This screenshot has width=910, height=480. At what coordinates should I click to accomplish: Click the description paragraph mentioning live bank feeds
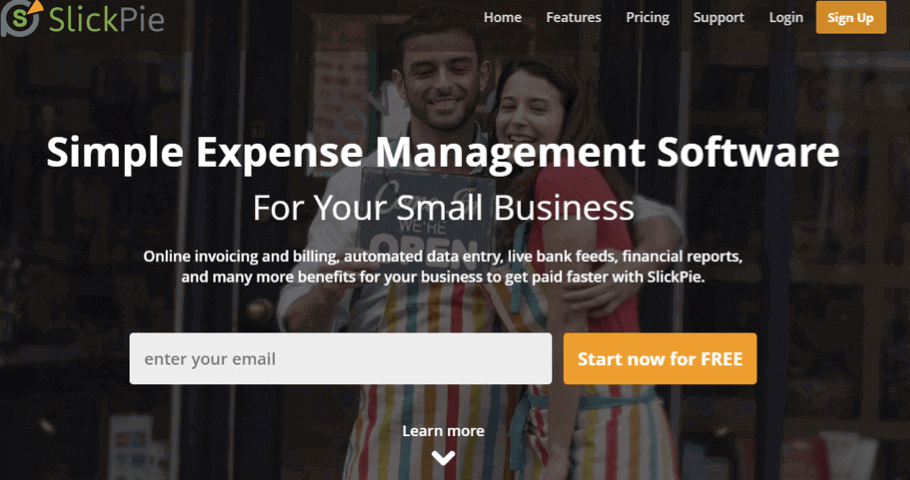tap(443, 266)
